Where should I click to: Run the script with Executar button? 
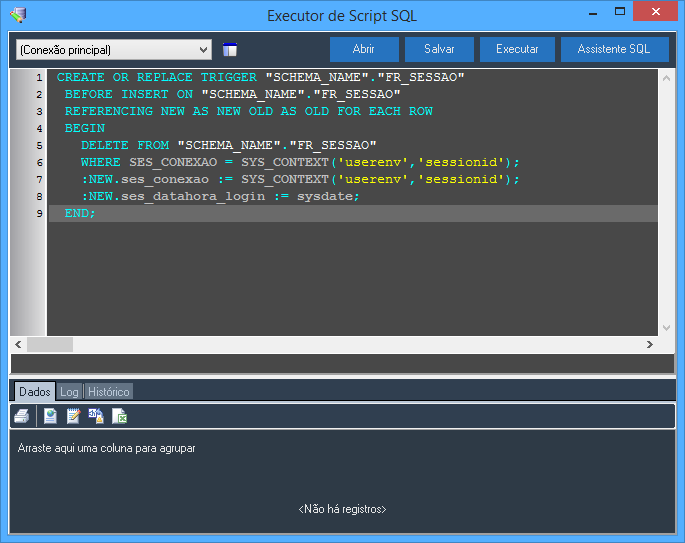click(x=517, y=49)
